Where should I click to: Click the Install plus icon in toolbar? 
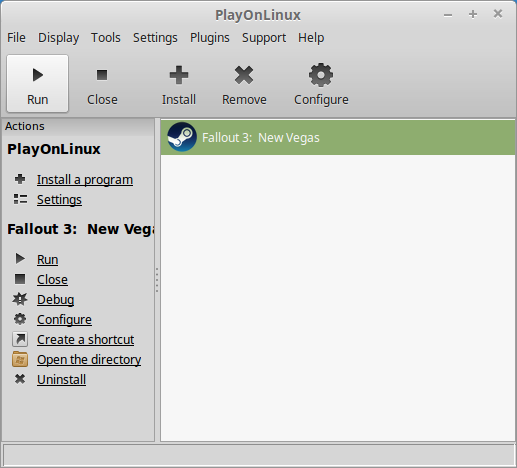coord(179,75)
